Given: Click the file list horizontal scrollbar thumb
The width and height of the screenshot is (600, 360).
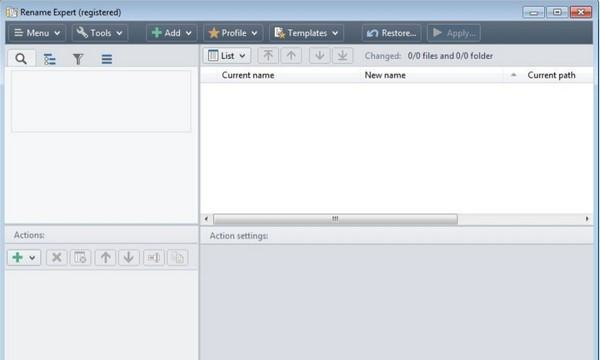Looking at the screenshot, I should [x=335, y=219].
